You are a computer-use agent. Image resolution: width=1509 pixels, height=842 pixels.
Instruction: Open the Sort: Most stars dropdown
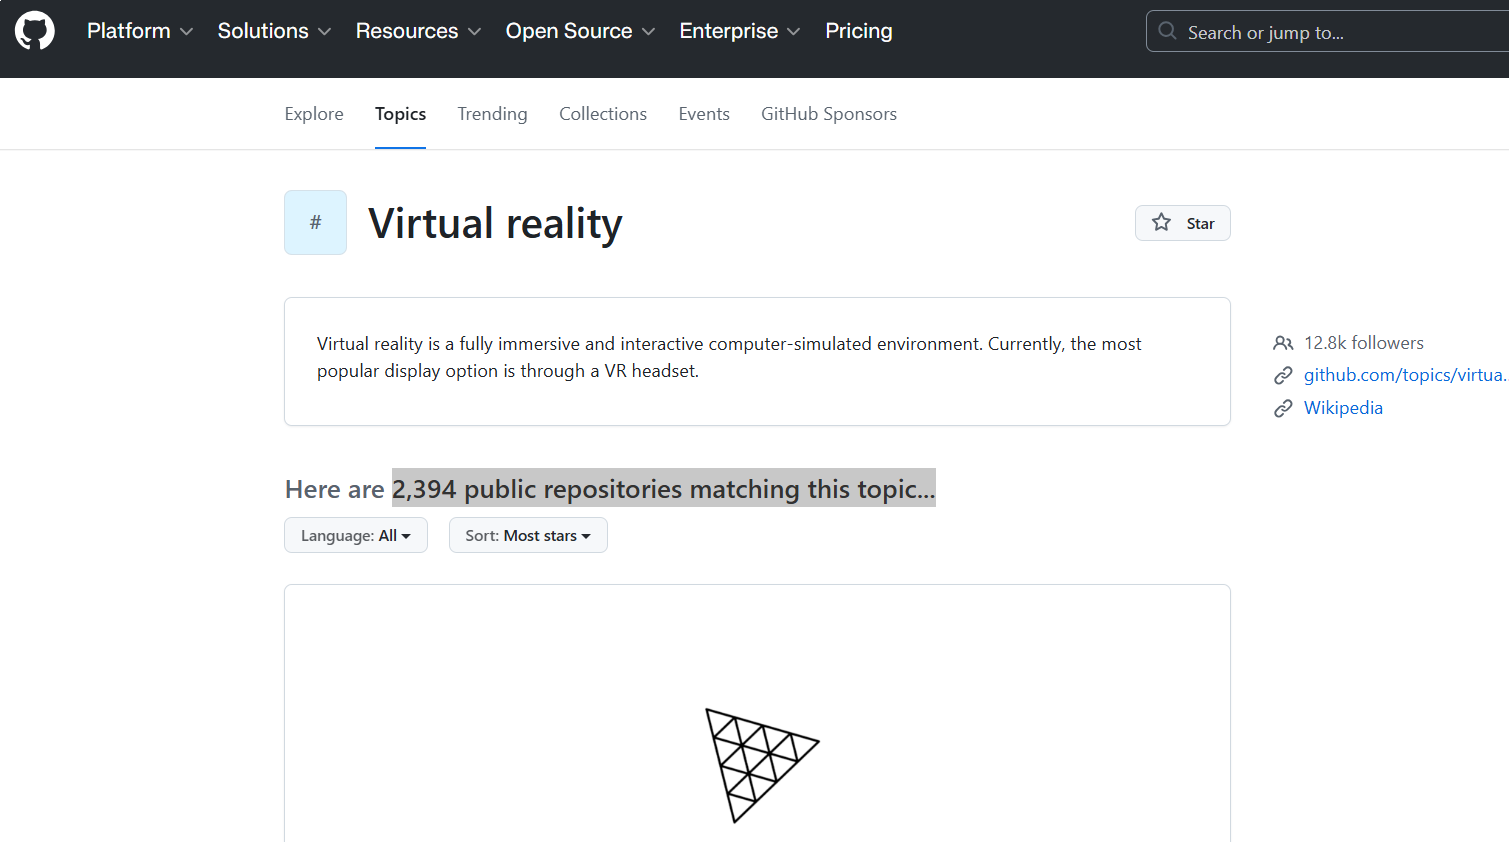pyautogui.click(x=528, y=535)
